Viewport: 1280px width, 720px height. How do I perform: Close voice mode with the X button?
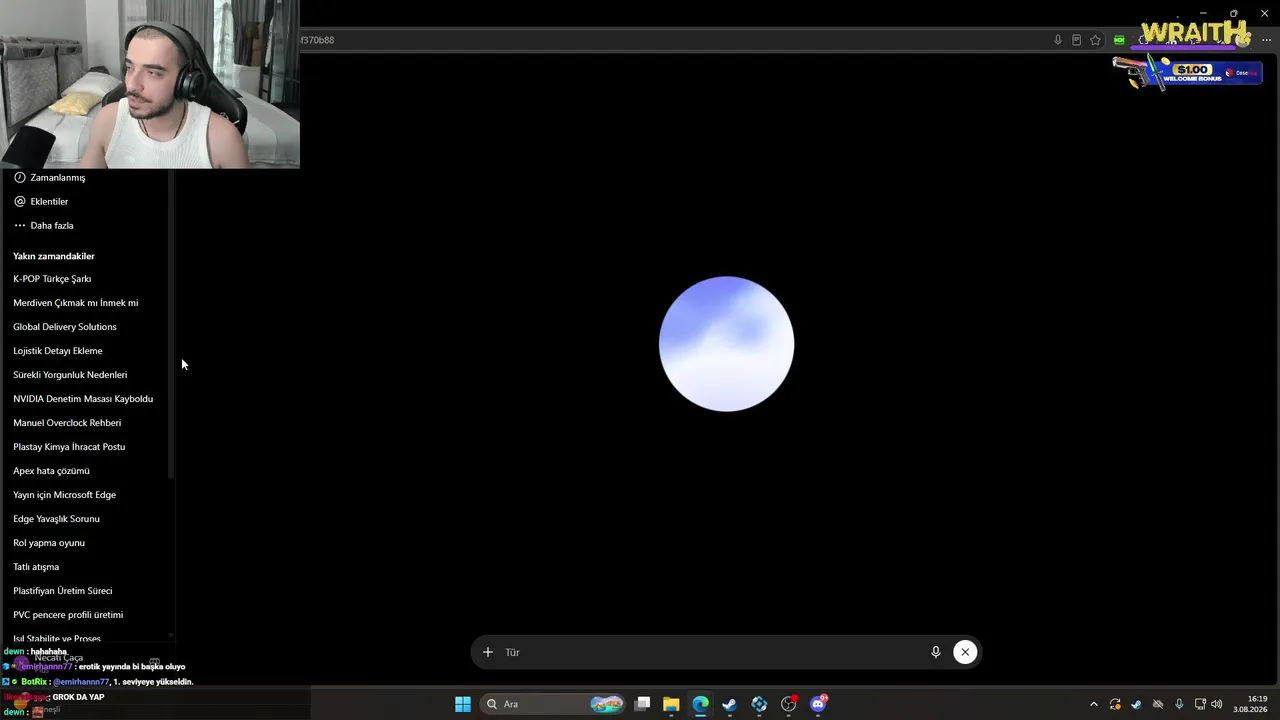(x=965, y=652)
